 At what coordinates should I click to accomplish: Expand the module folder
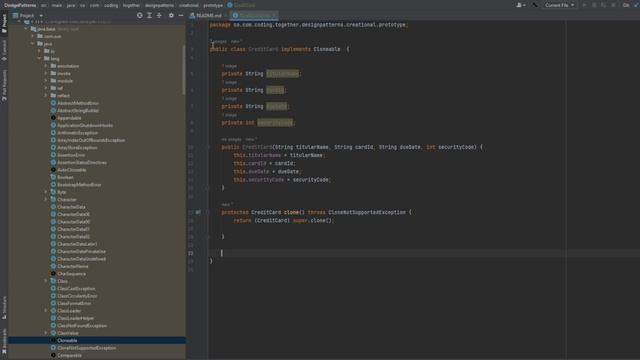46,81
